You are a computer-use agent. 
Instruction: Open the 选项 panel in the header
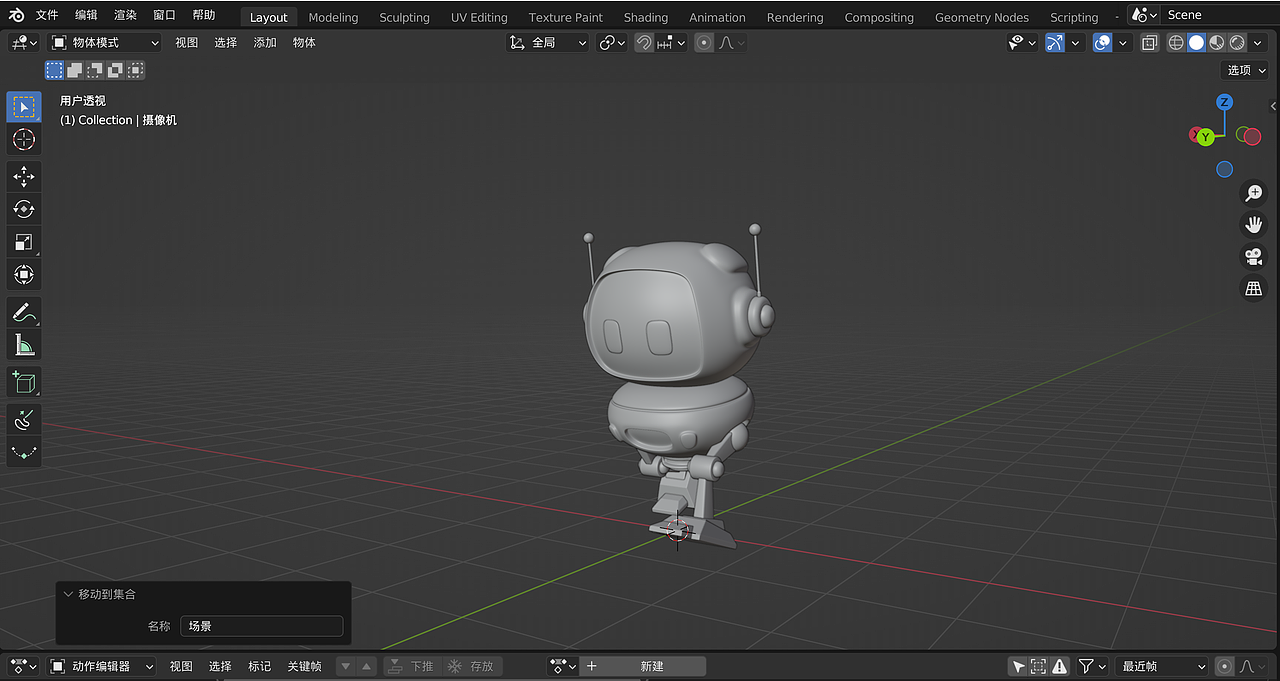1243,70
